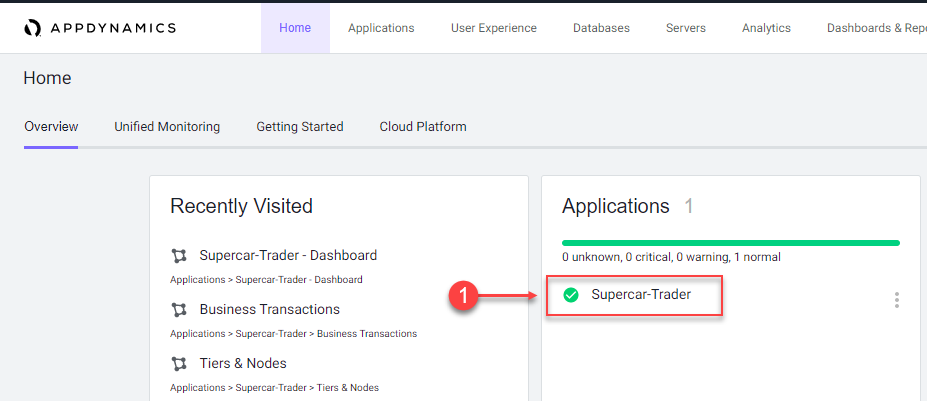Open the Applications menu tab
Viewport: 927px width, 401px height.
click(x=381, y=28)
